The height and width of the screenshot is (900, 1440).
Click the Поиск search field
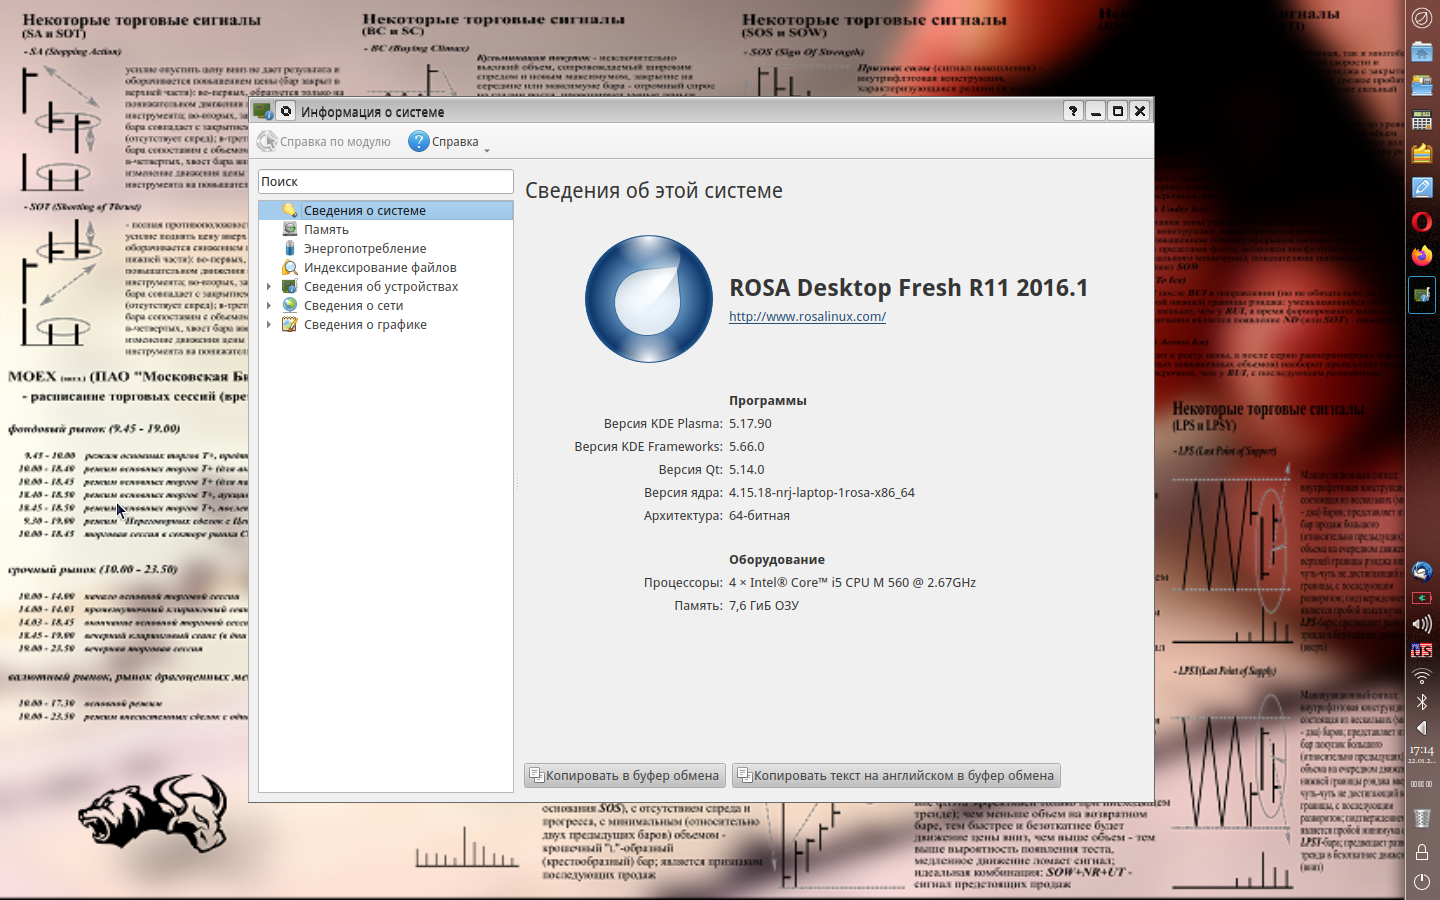click(x=386, y=181)
